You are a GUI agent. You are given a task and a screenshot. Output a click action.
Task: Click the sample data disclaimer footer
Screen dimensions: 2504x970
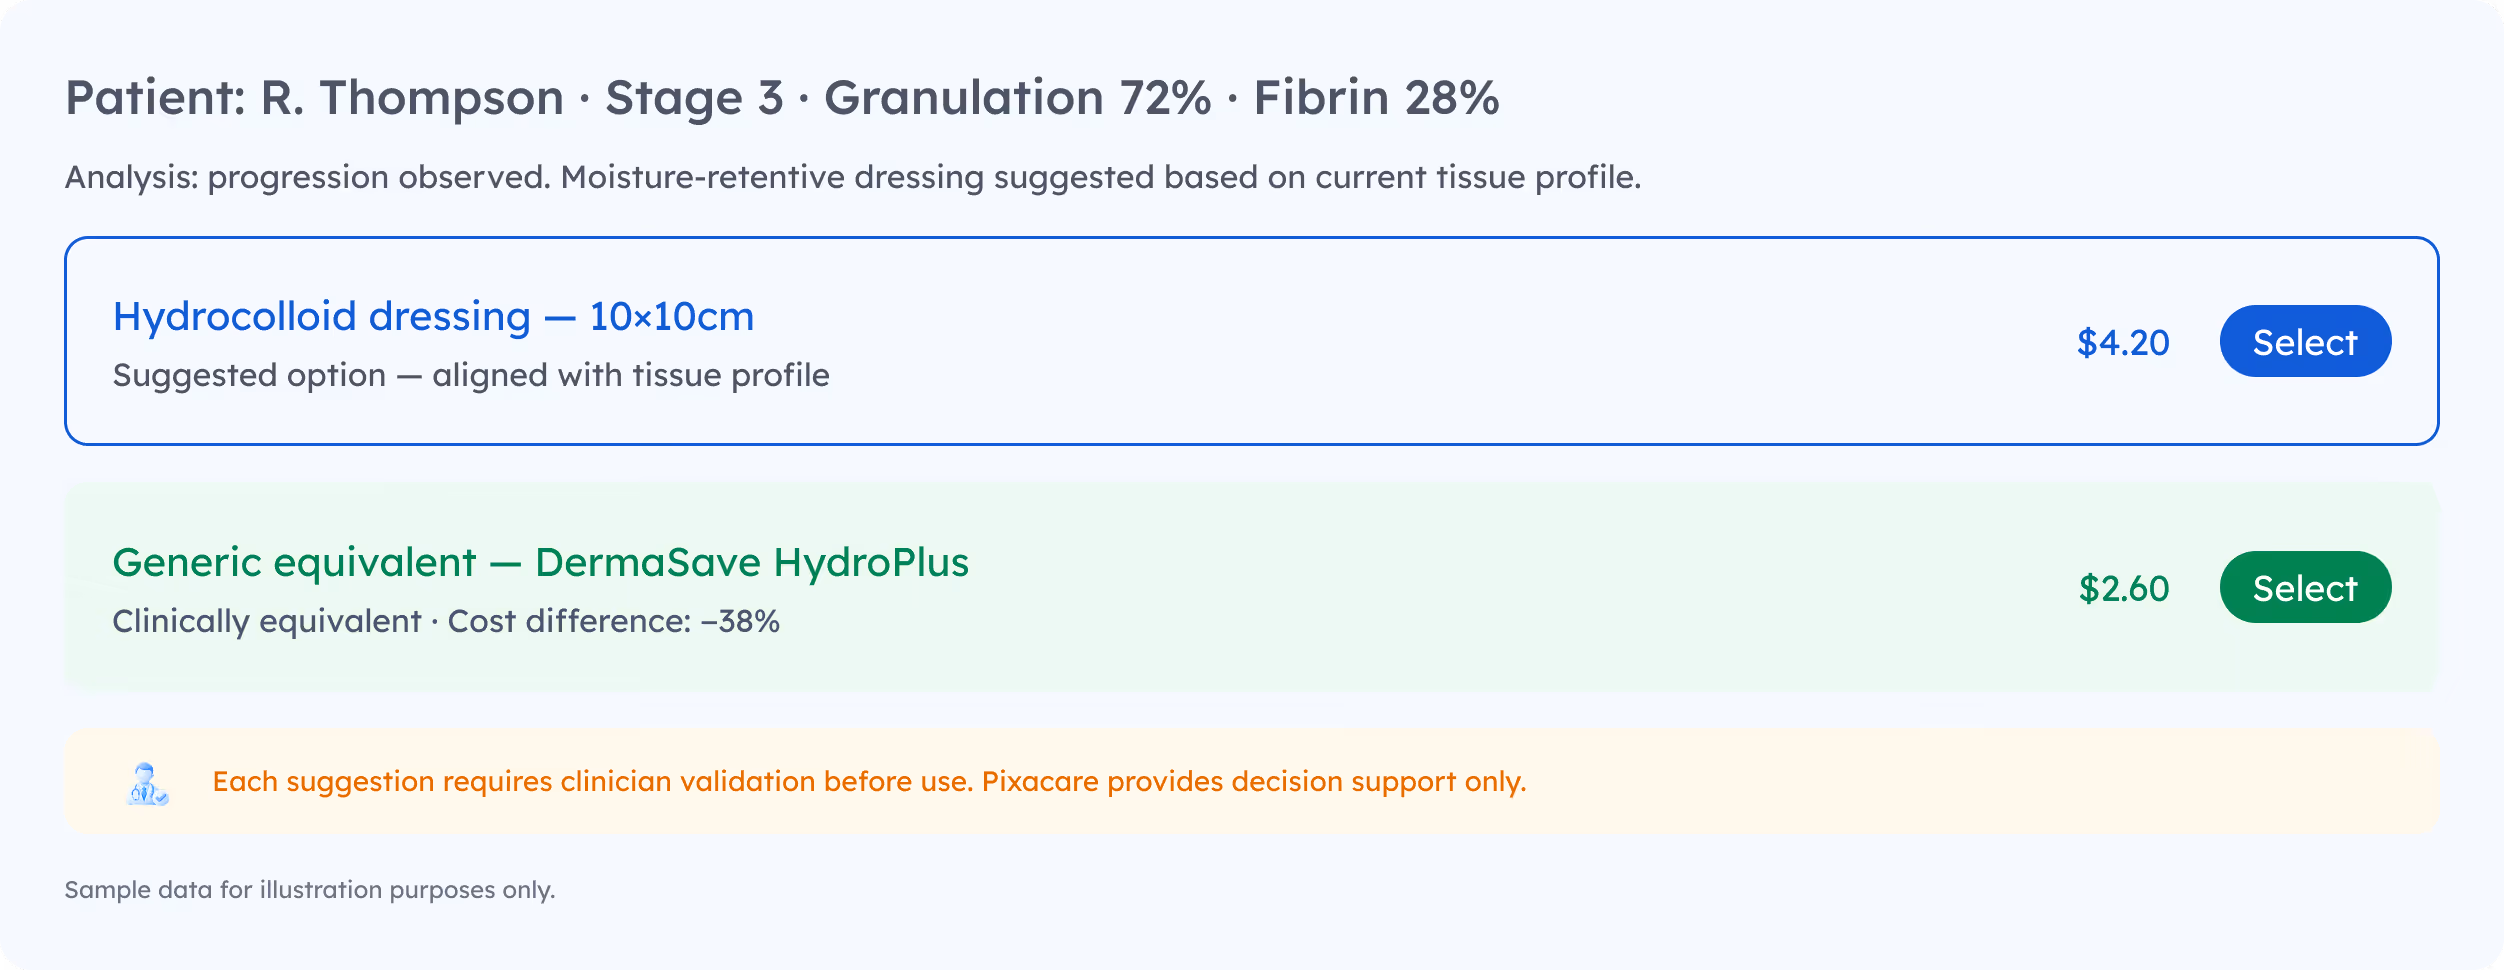pyautogui.click(x=309, y=890)
